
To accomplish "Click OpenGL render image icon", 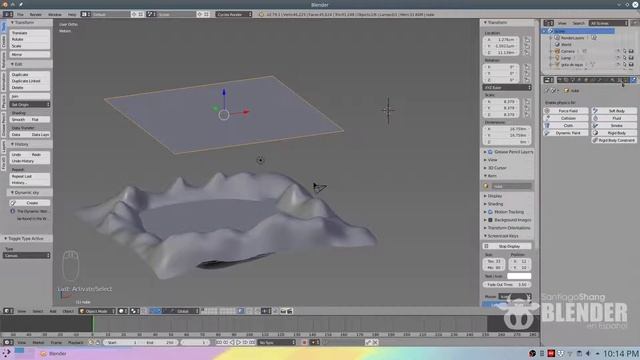I will click(x=283, y=311).
